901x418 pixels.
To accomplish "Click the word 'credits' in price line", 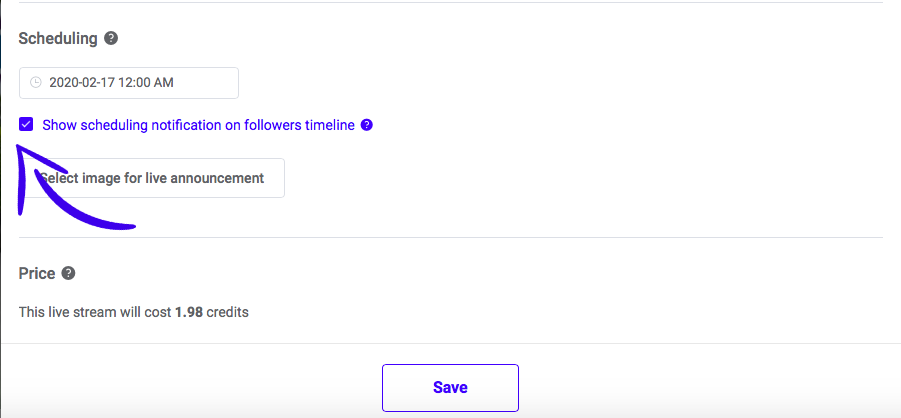I will [228, 313].
